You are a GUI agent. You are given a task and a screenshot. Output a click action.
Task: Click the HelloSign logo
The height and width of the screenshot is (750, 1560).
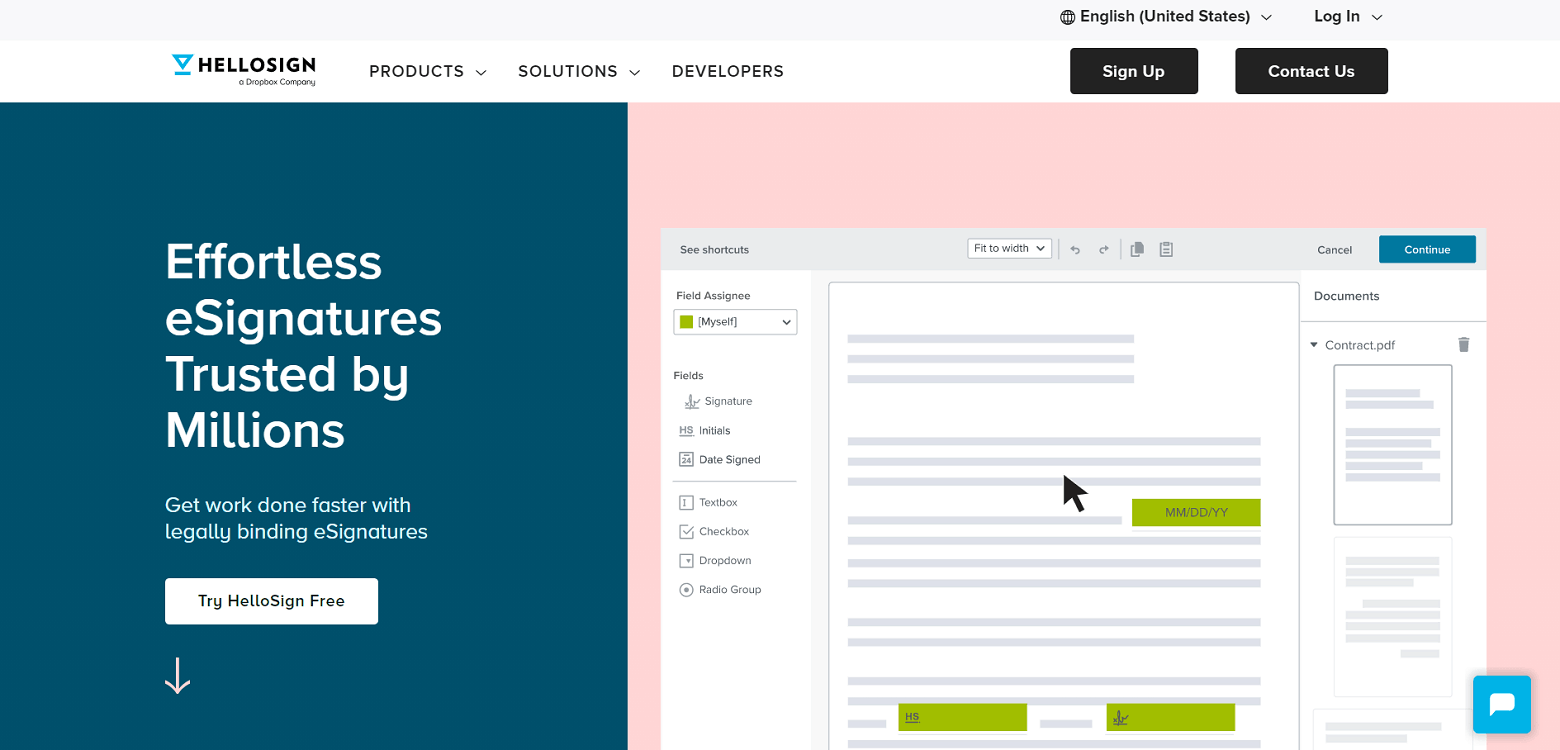click(x=243, y=70)
